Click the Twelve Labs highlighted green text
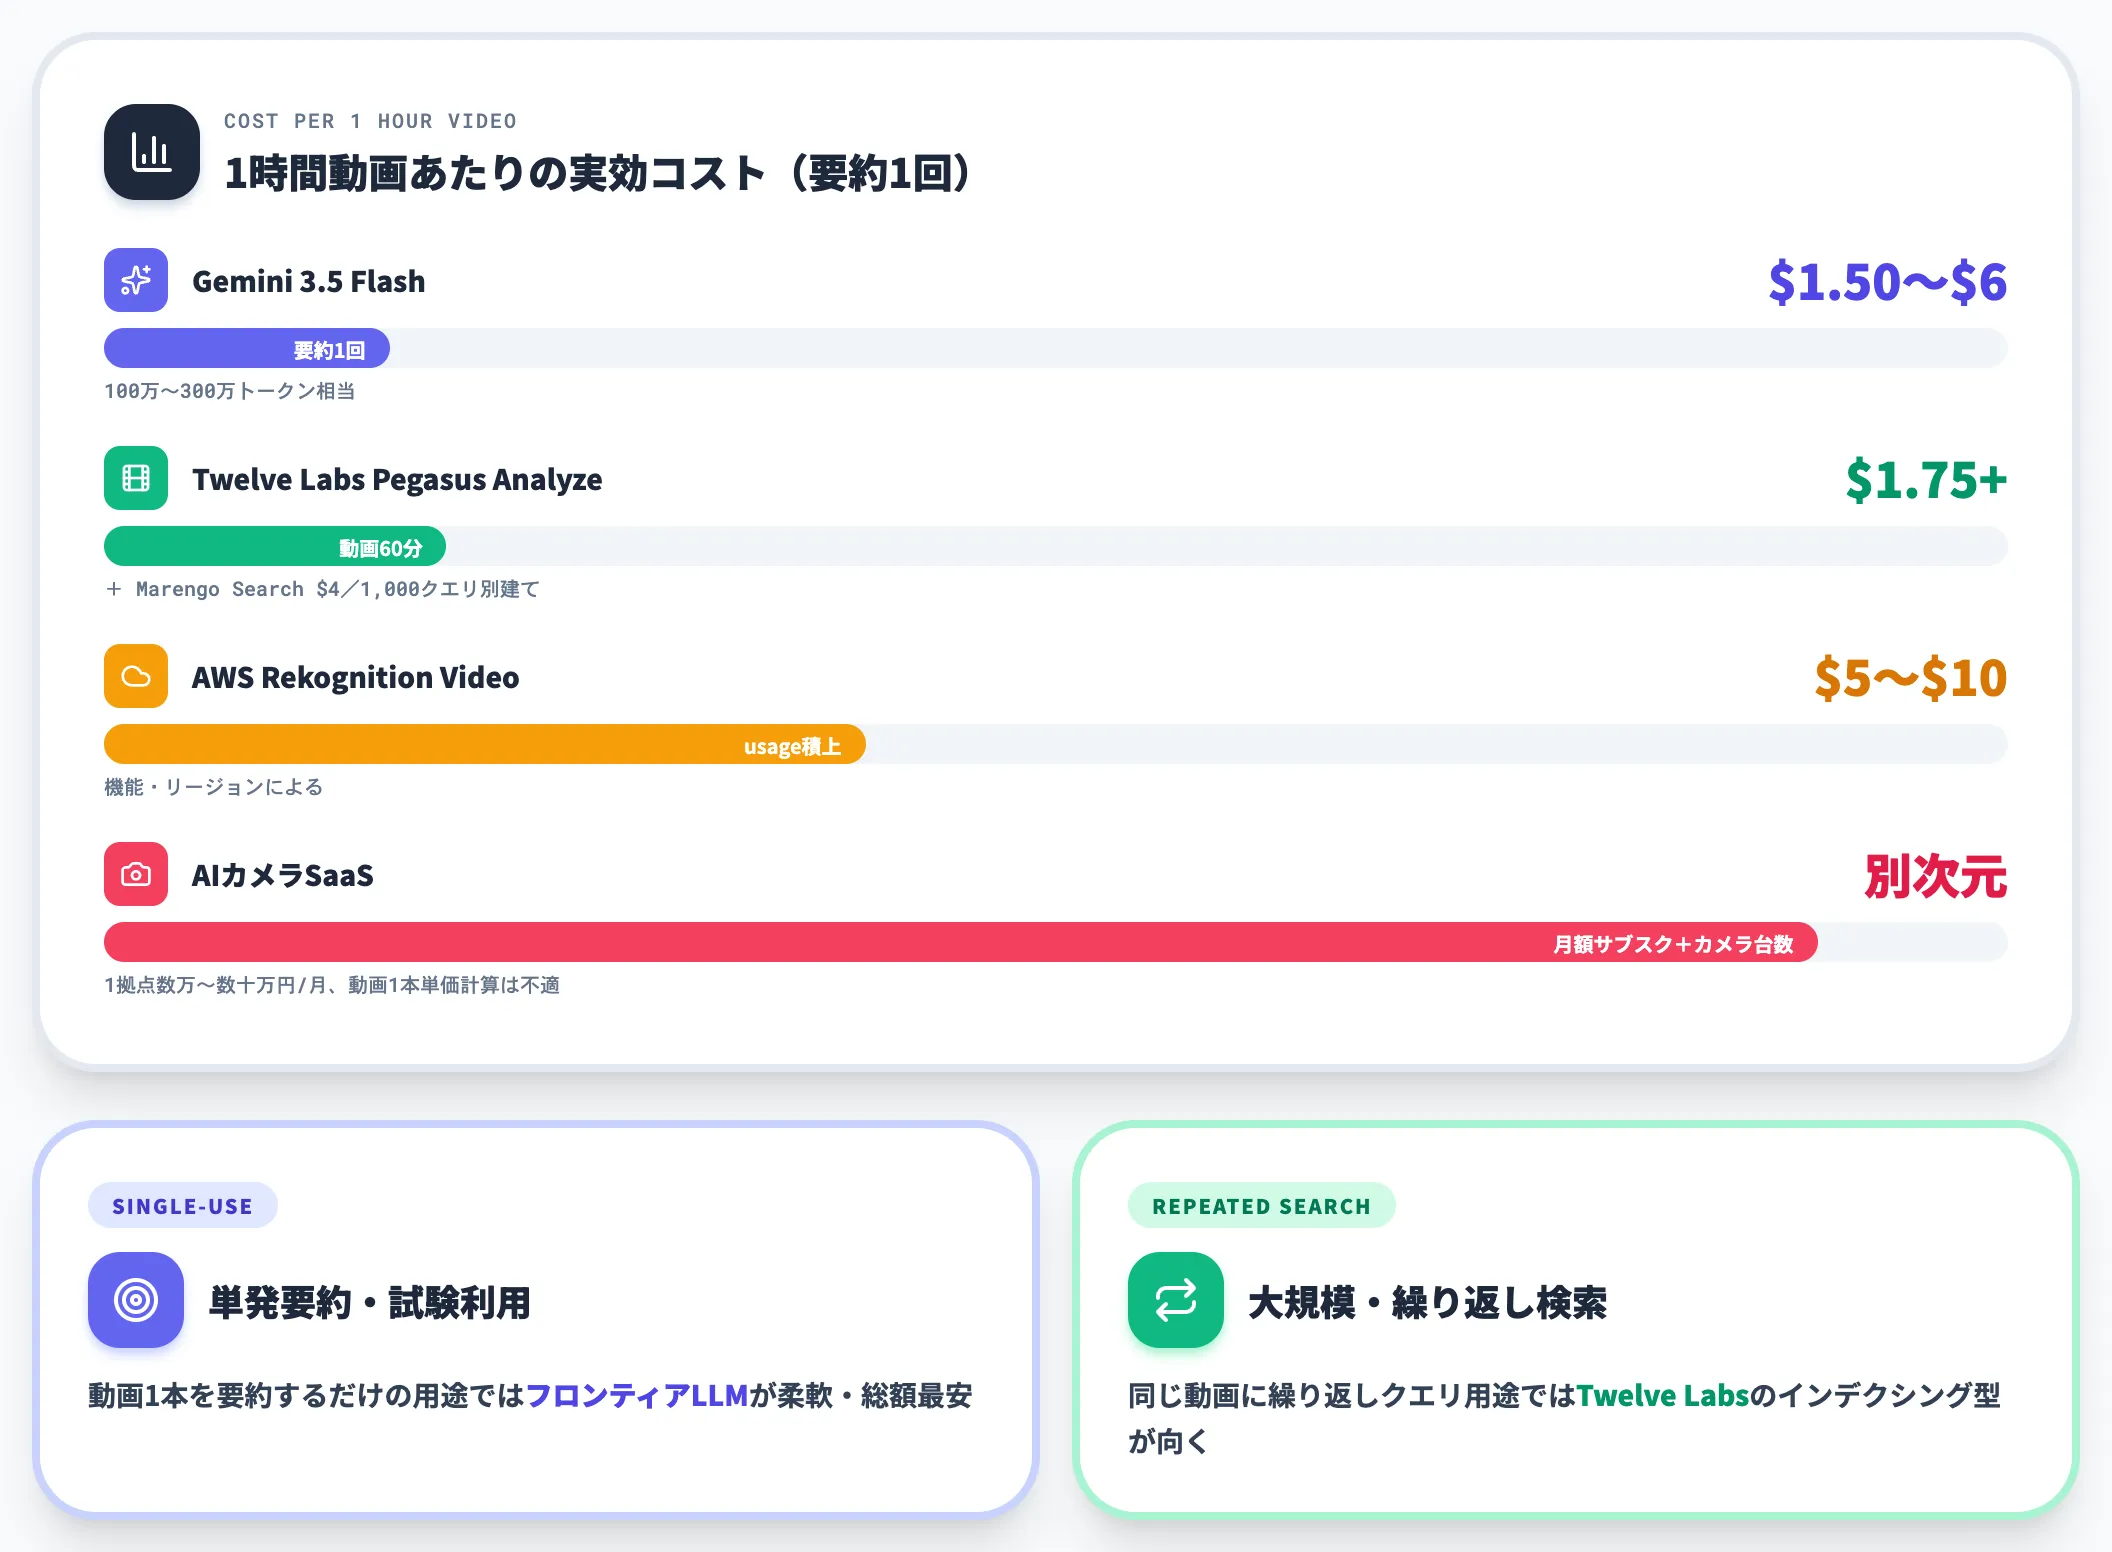The height and width of the screenshot is (1552, 2112). click(1663, 1395)
